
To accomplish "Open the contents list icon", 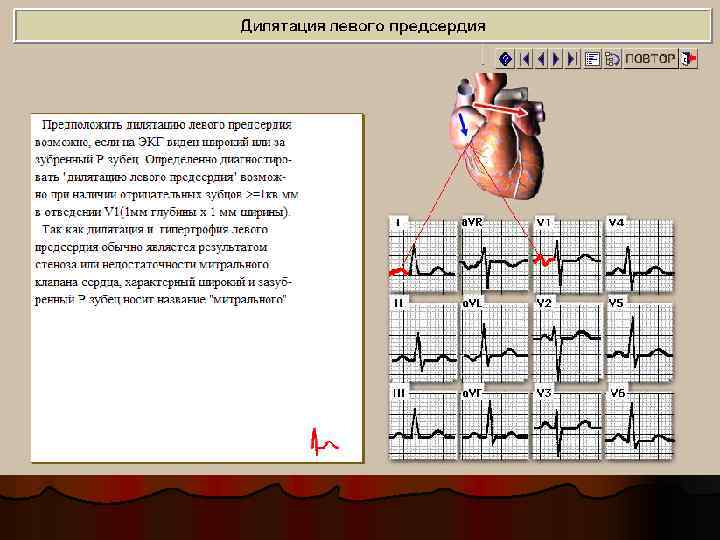I will [592, 59].
